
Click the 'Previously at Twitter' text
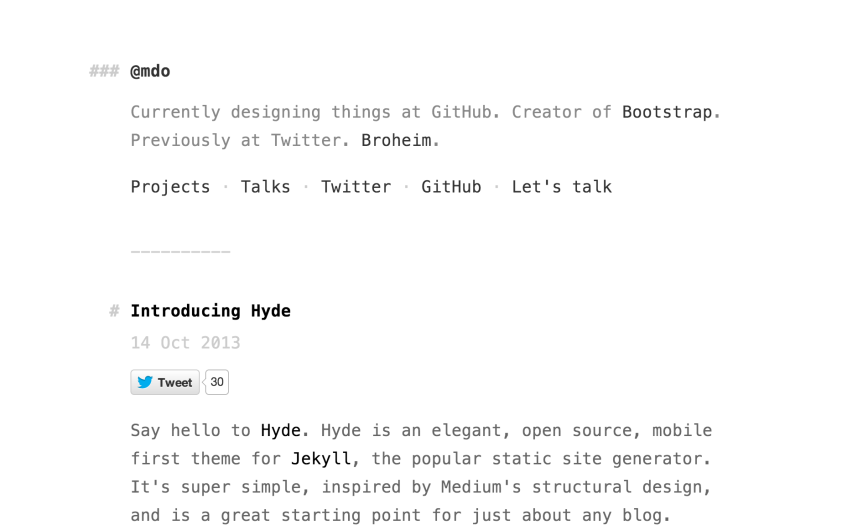[235, 140]
